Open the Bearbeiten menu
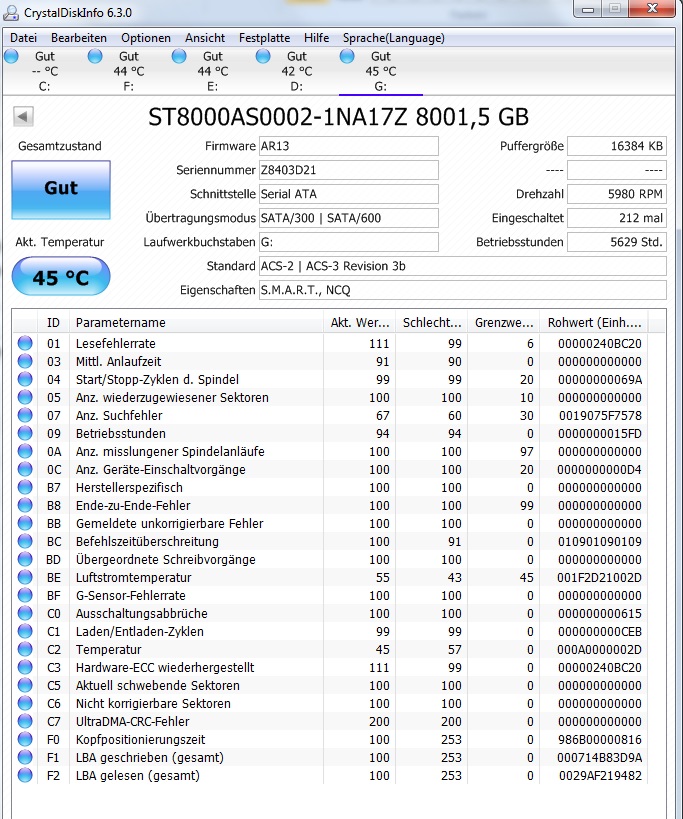683x819 pixels. (x=79, y=38)
